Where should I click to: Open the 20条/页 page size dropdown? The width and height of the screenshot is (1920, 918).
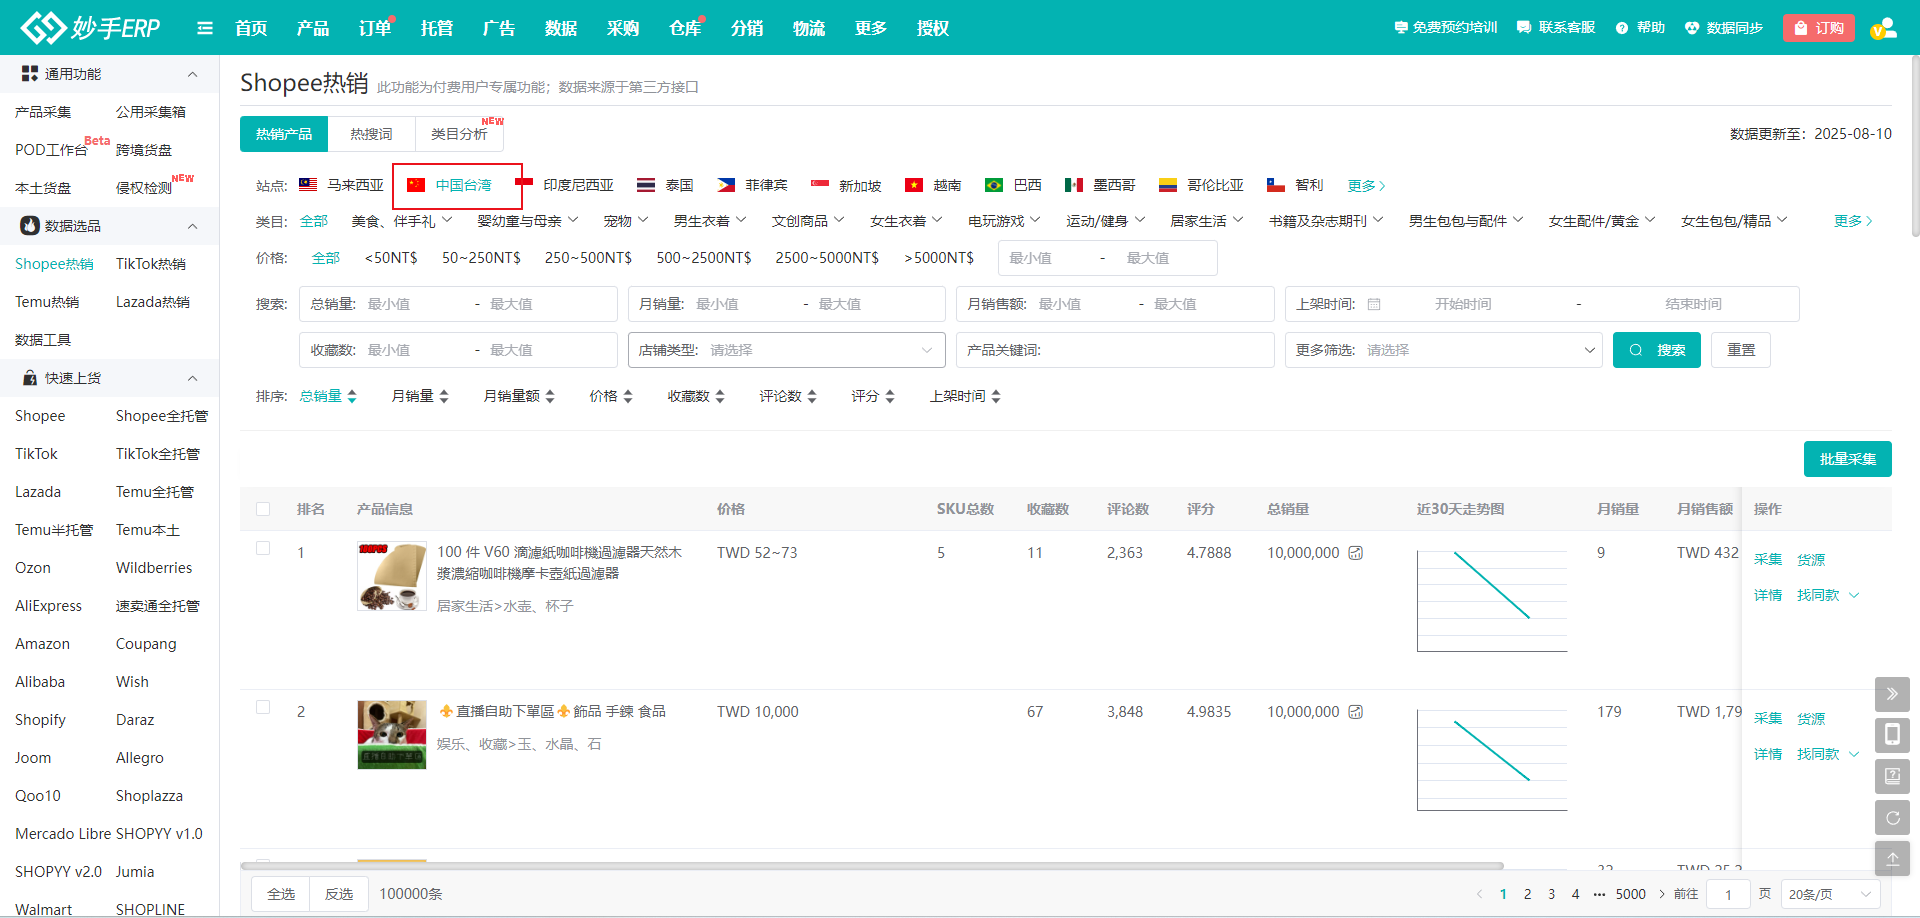tap(1831, 894)
